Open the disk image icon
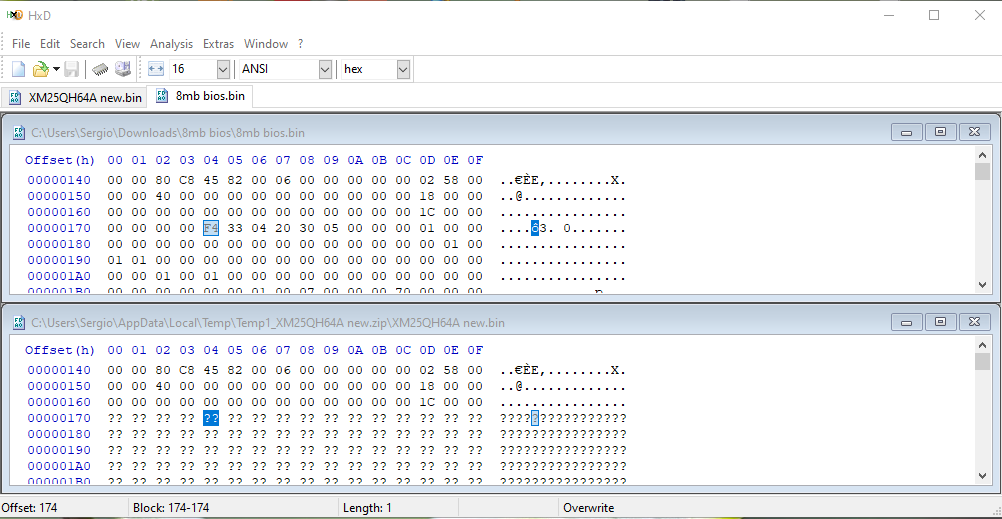This screenshot has width=1002, height=519. (x=122, y=69)
